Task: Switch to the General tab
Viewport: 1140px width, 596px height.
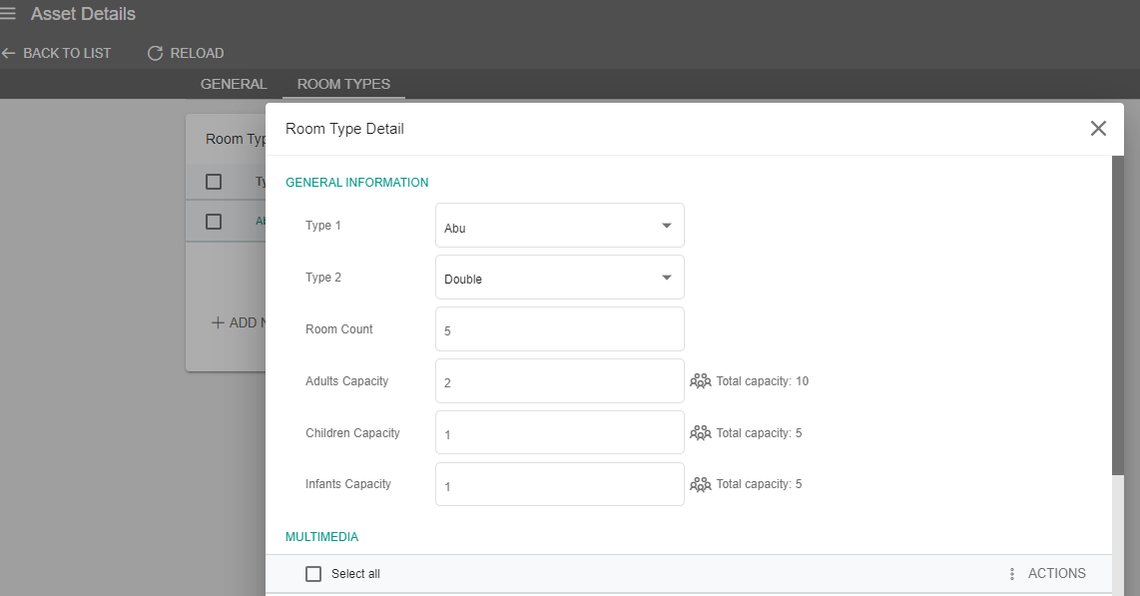Action: (234, 84)
